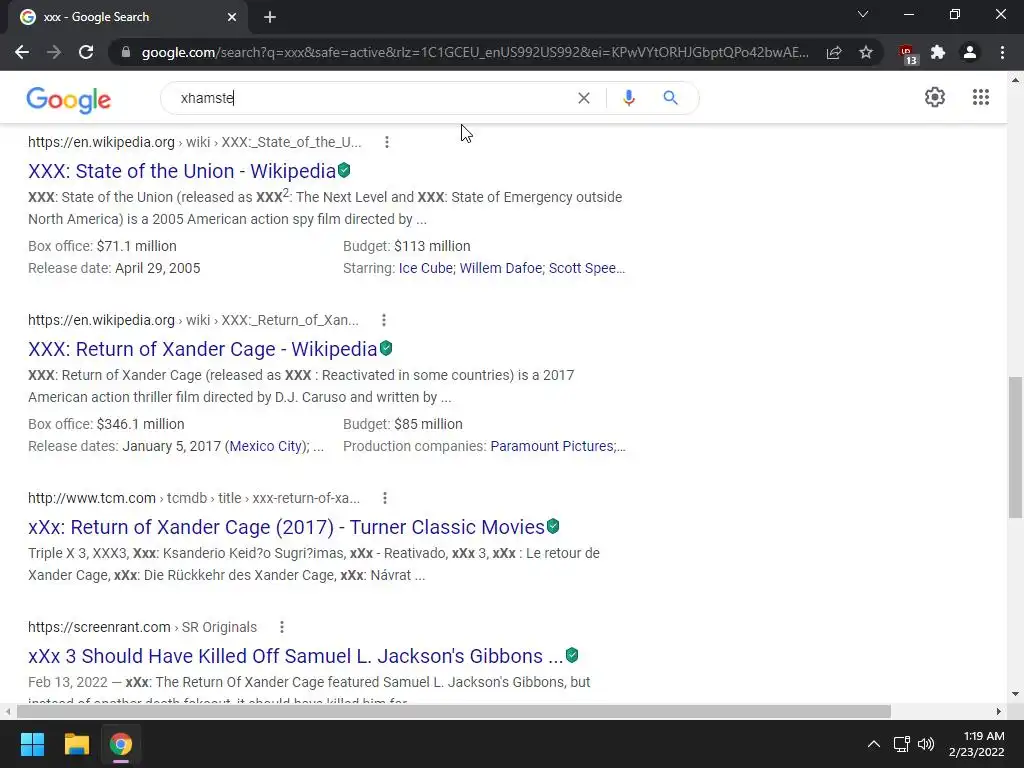Click the scroll-right arrow of horizontal scrollbar
The width and height of the screenshot is (1024, 768).
999,711
